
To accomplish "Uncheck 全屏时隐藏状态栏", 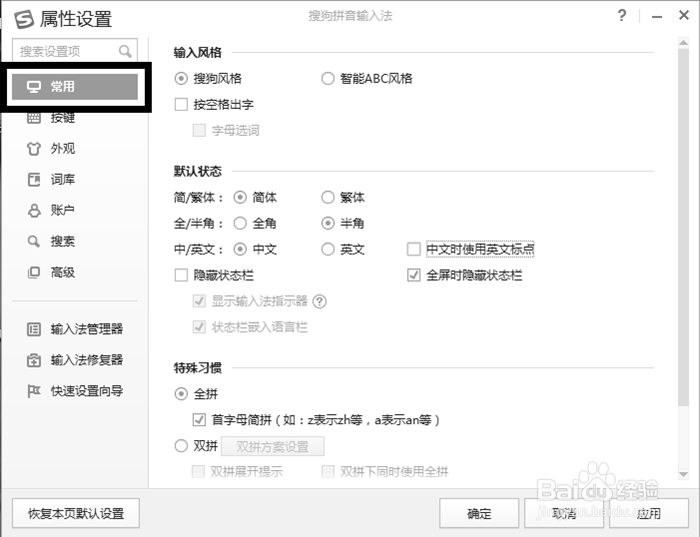I will pos(414,275).
